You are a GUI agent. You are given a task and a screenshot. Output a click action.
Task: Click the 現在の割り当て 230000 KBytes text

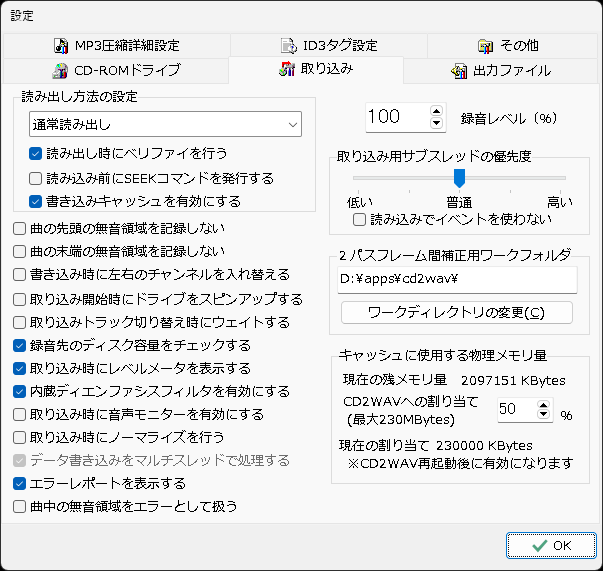pyautogui.click(x=436, y=446)
